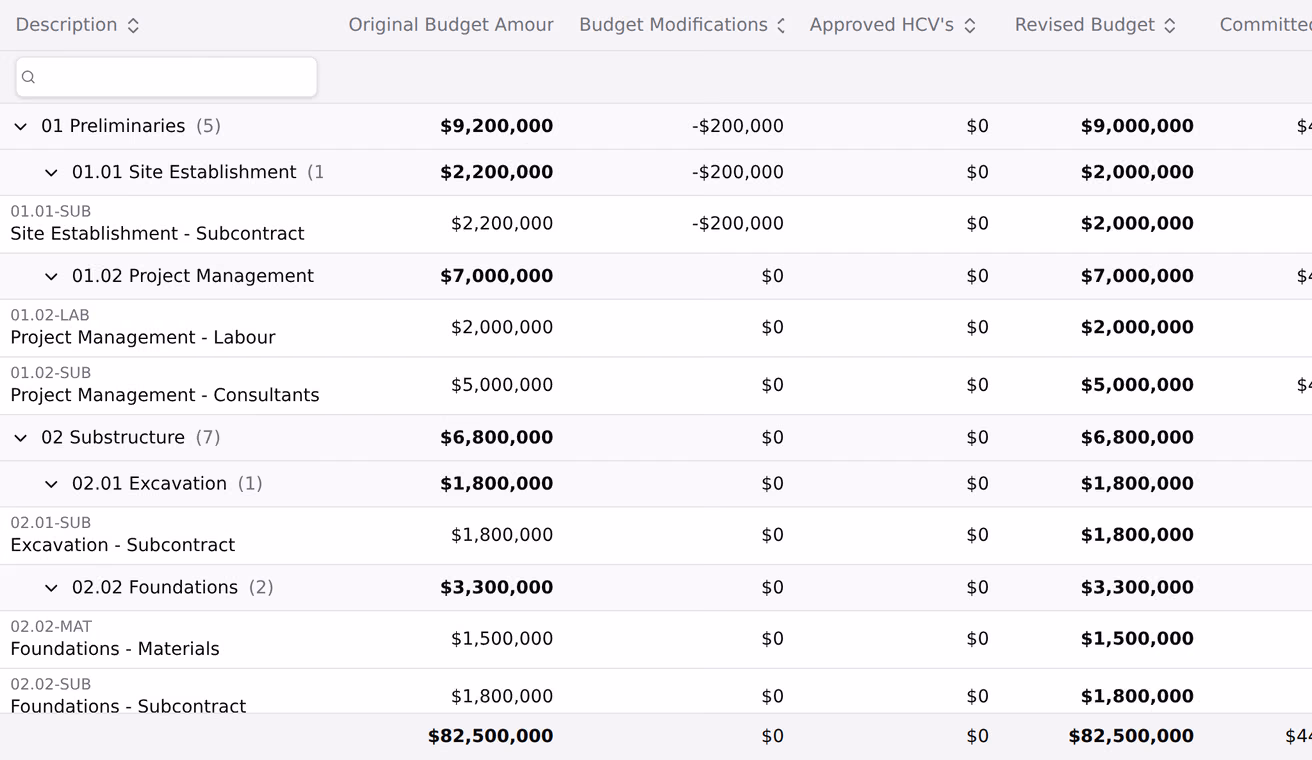Click $5,000,000 original budget for Consultants line
The image size is (1312, 760).
point(502,386)
